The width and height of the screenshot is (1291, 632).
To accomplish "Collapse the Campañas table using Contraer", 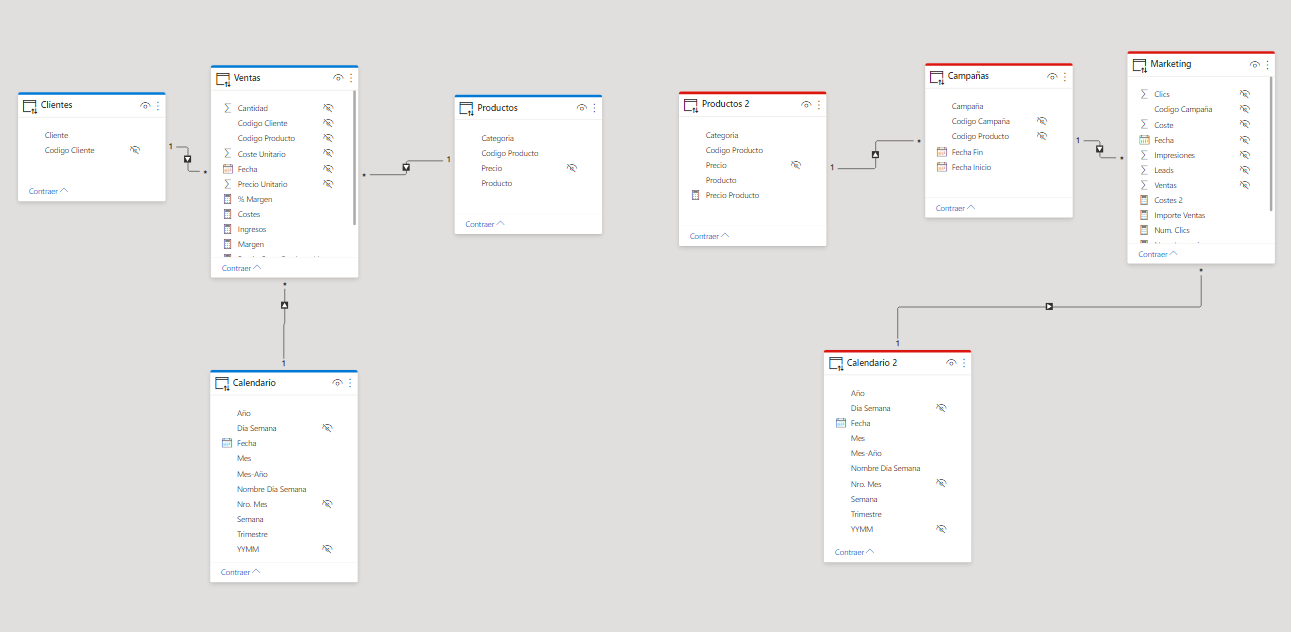I will click(x=957, y=208).
